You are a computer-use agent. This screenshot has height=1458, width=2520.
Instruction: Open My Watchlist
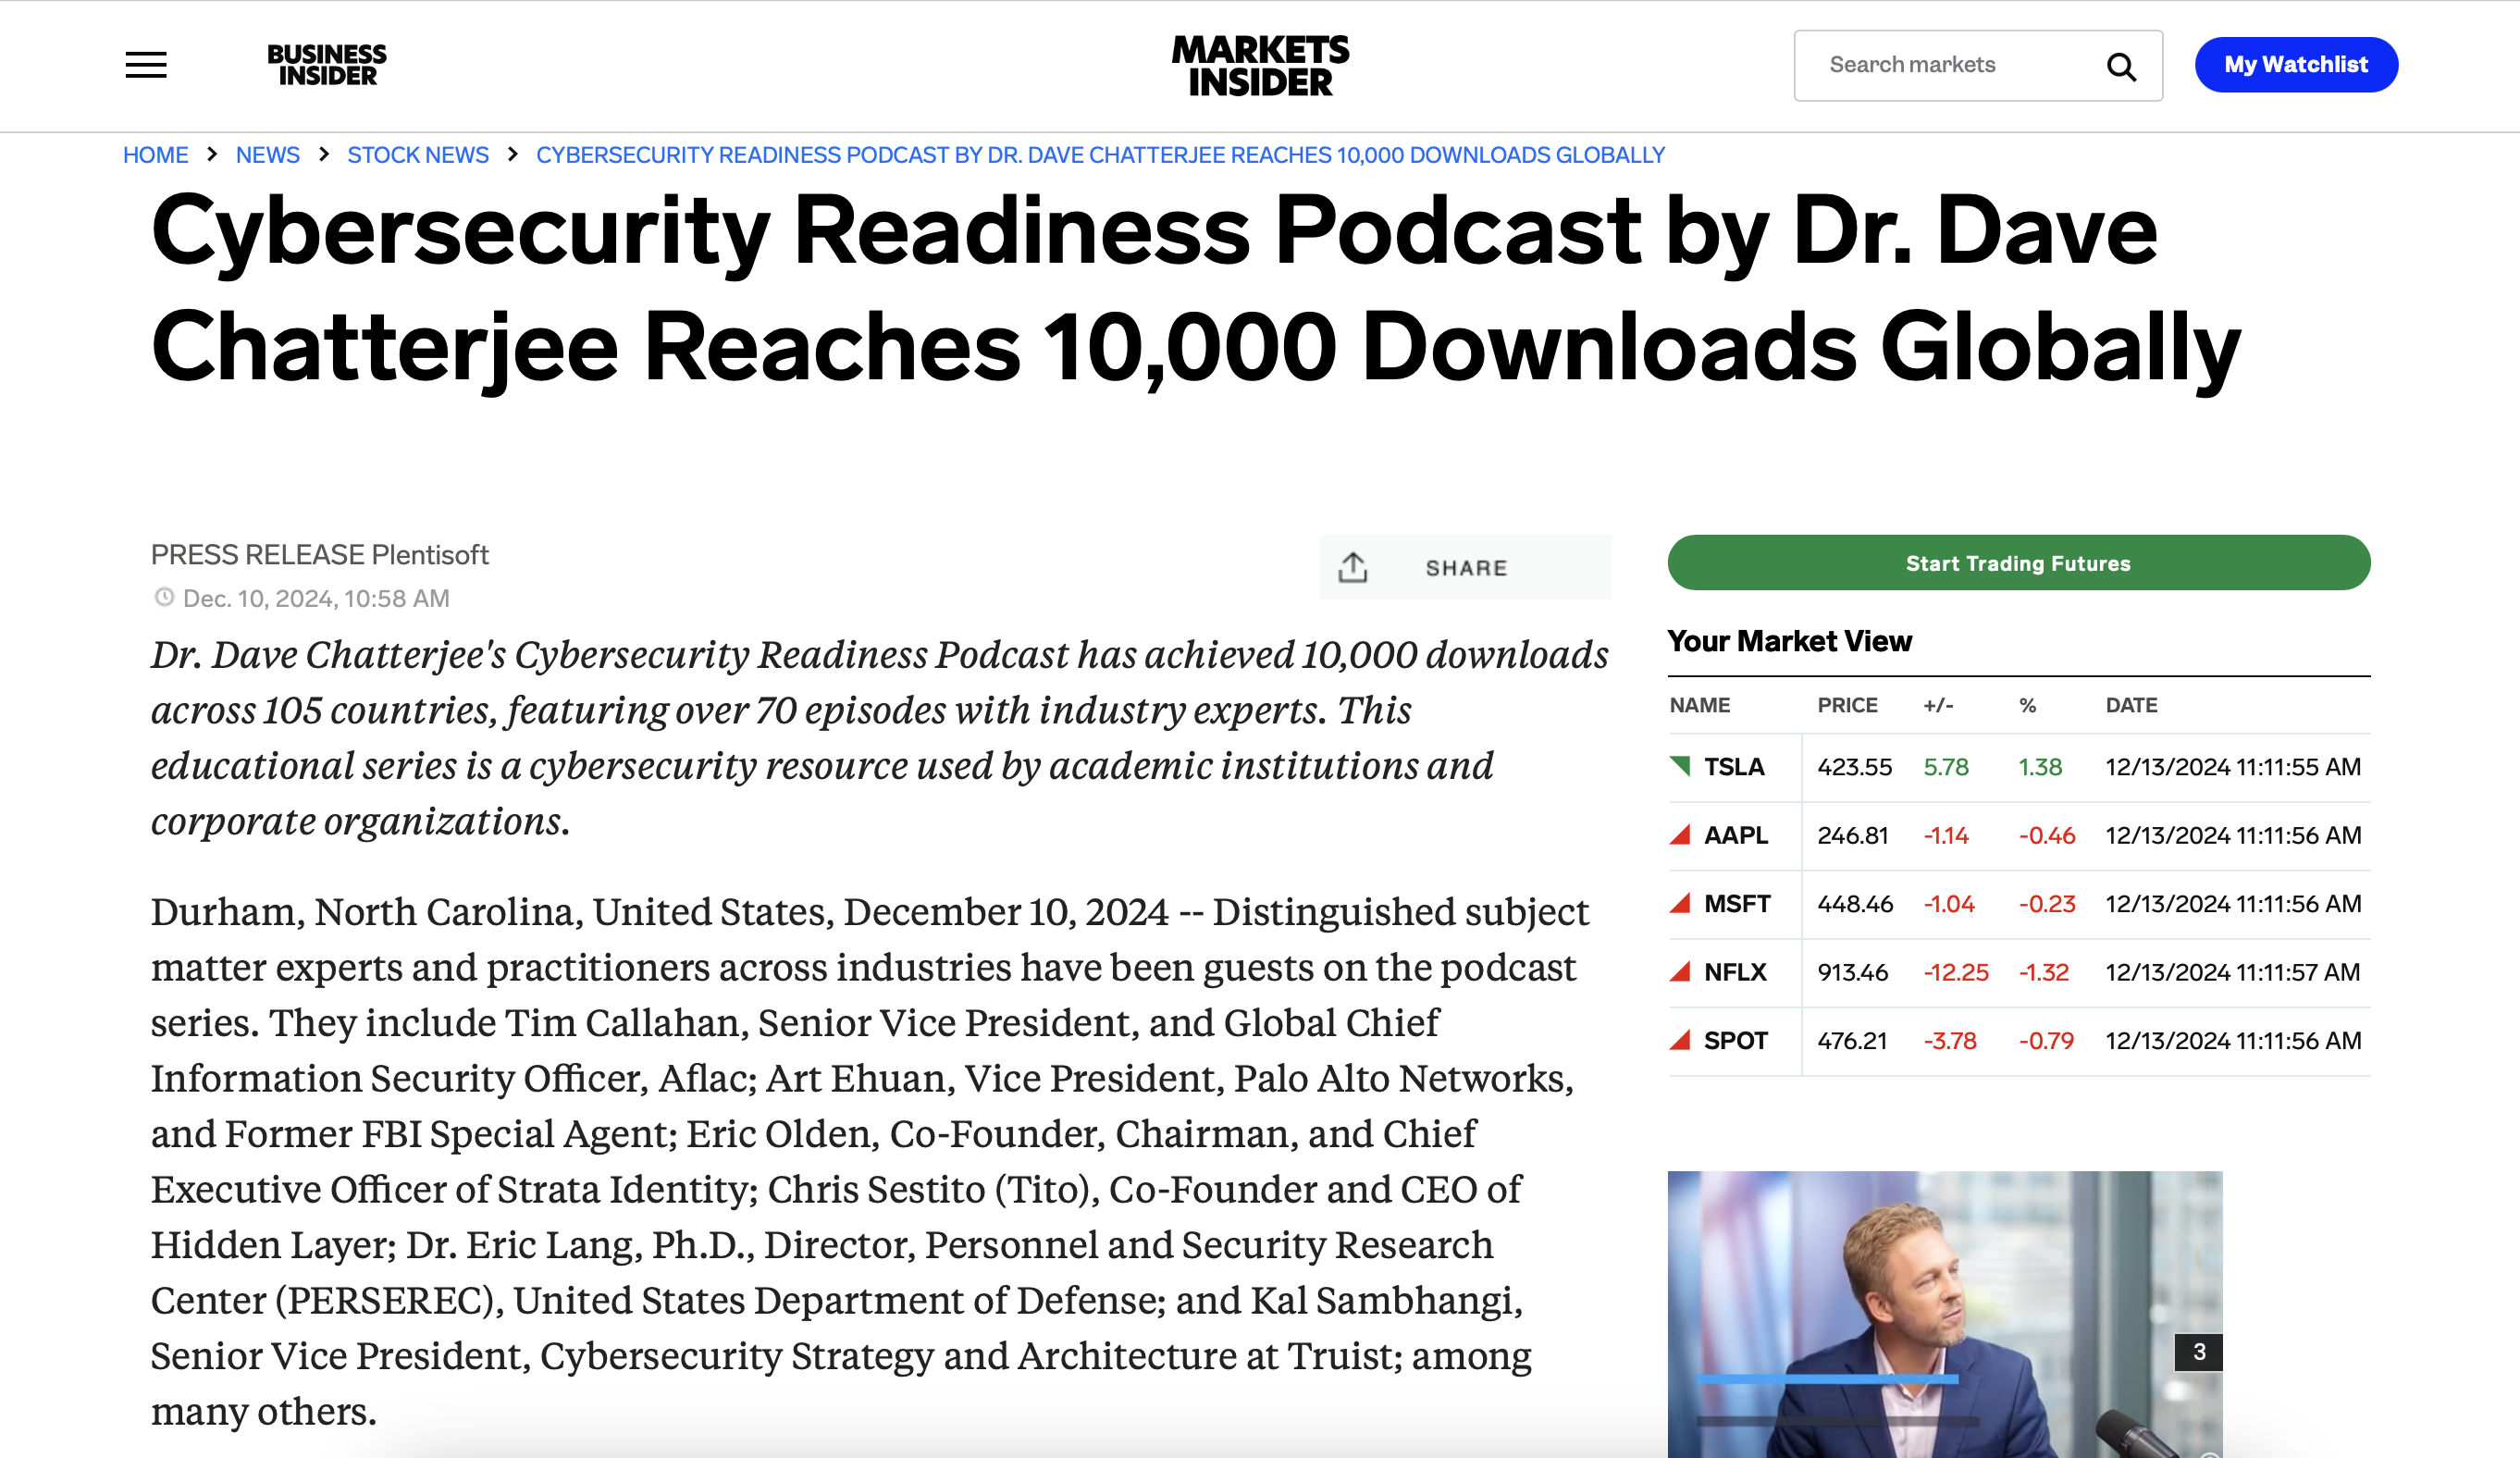click(x=2296, y=65)
